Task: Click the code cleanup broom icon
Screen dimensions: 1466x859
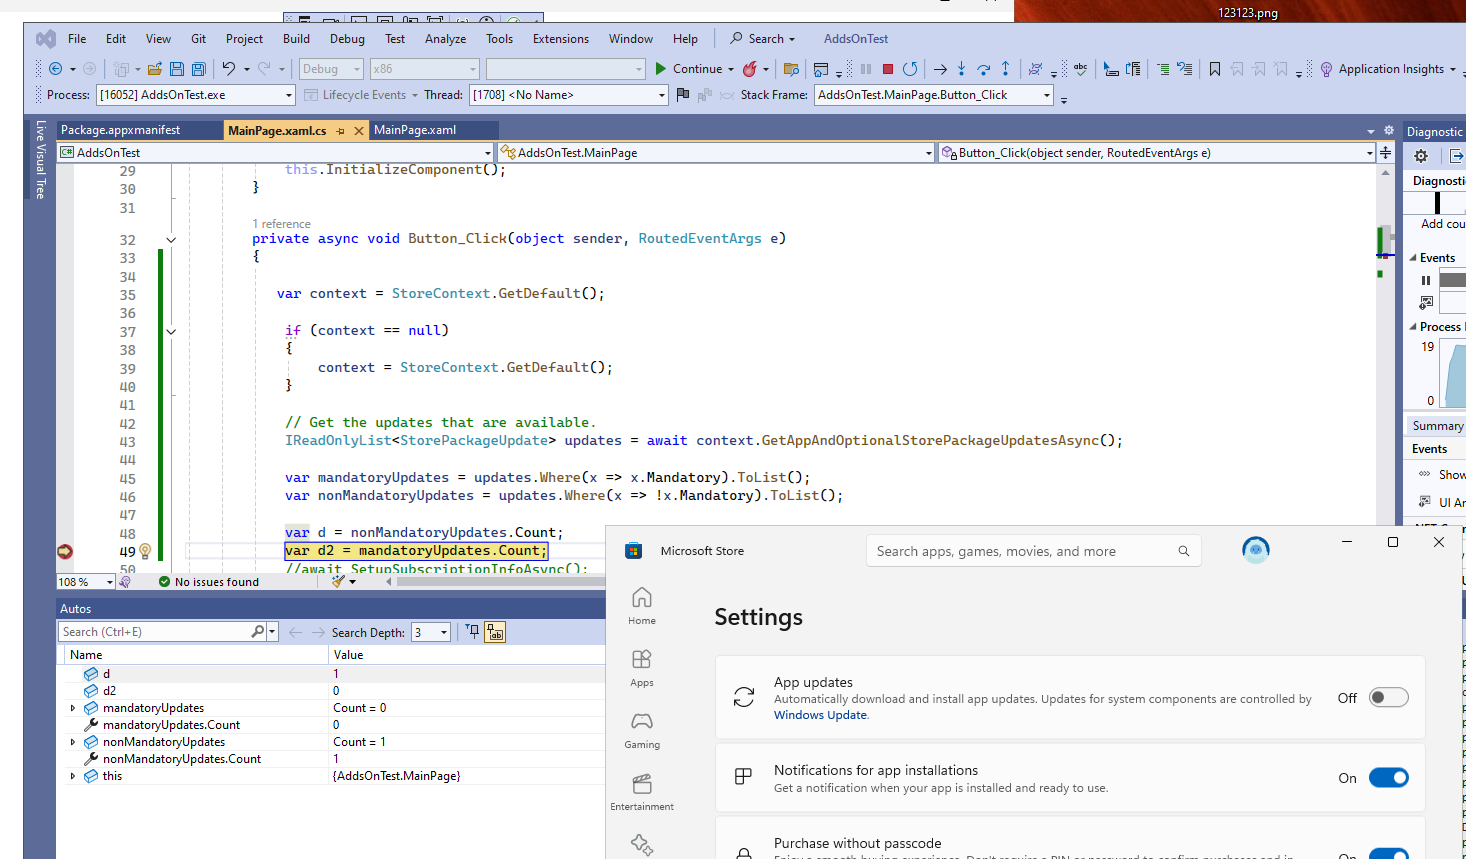Action: pyautogui.click(x=339, y=581)
